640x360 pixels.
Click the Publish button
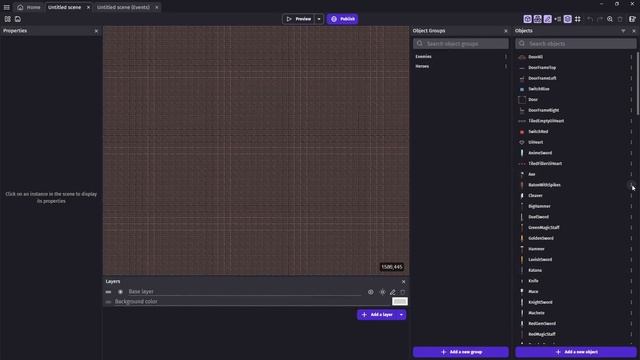pos(342,19)
